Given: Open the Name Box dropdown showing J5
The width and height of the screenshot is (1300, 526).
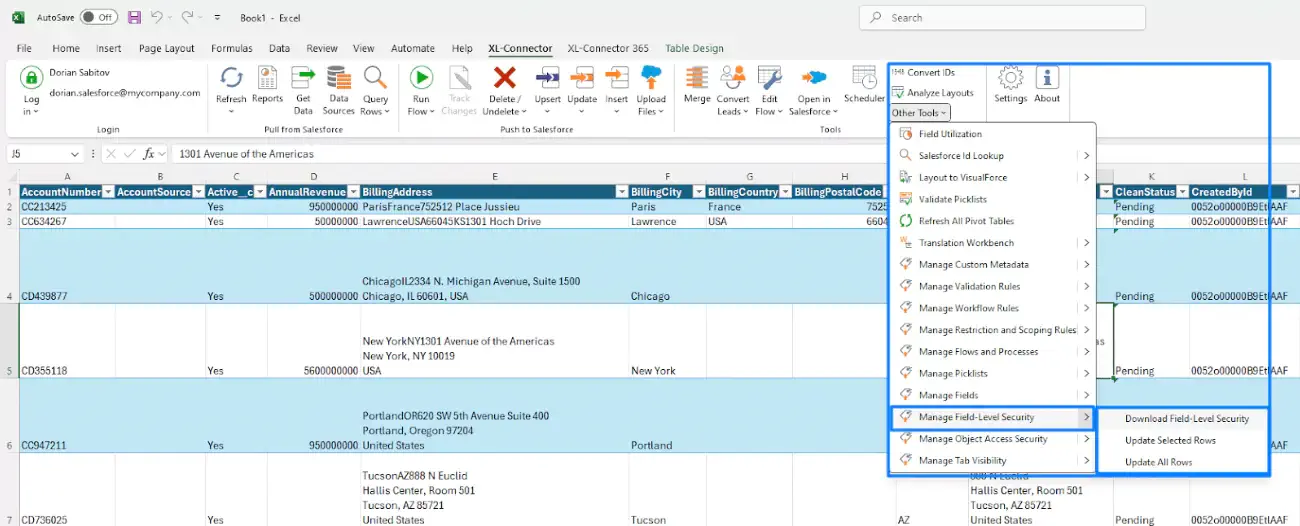Looking at the screenshot, I should 76,154.
